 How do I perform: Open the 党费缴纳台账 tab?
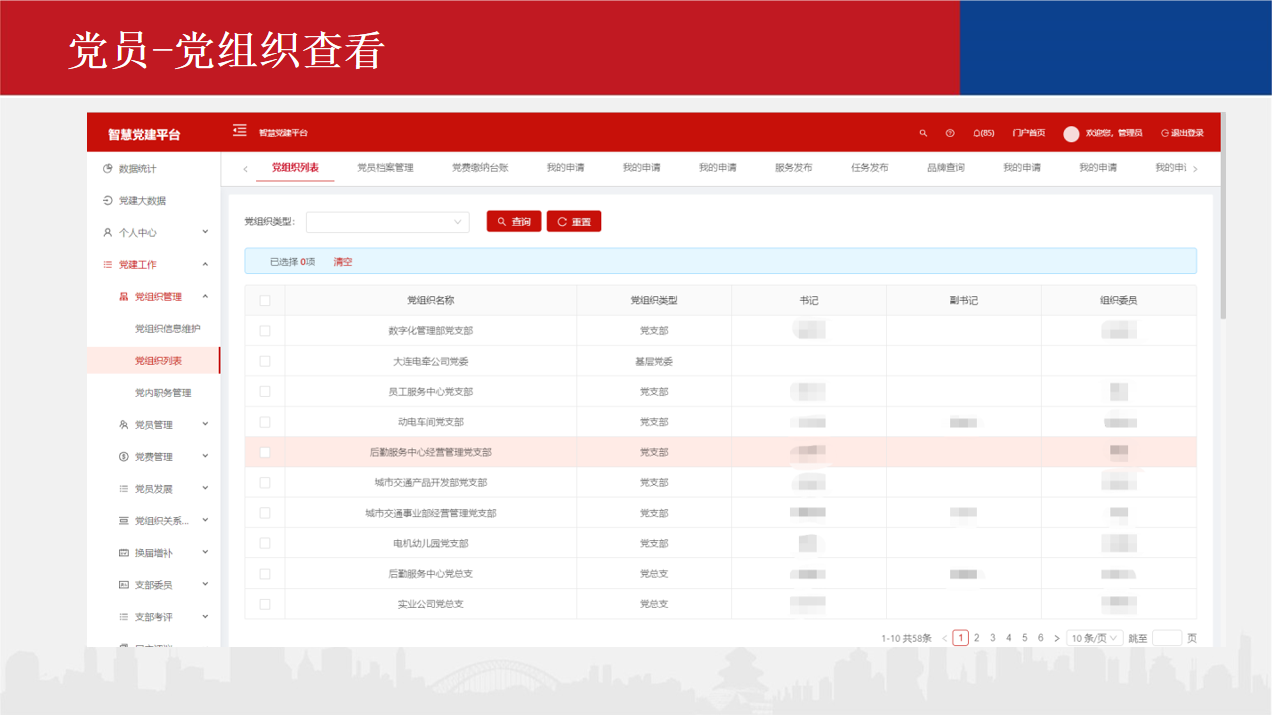pyautogui.click(x=480, y=168)
